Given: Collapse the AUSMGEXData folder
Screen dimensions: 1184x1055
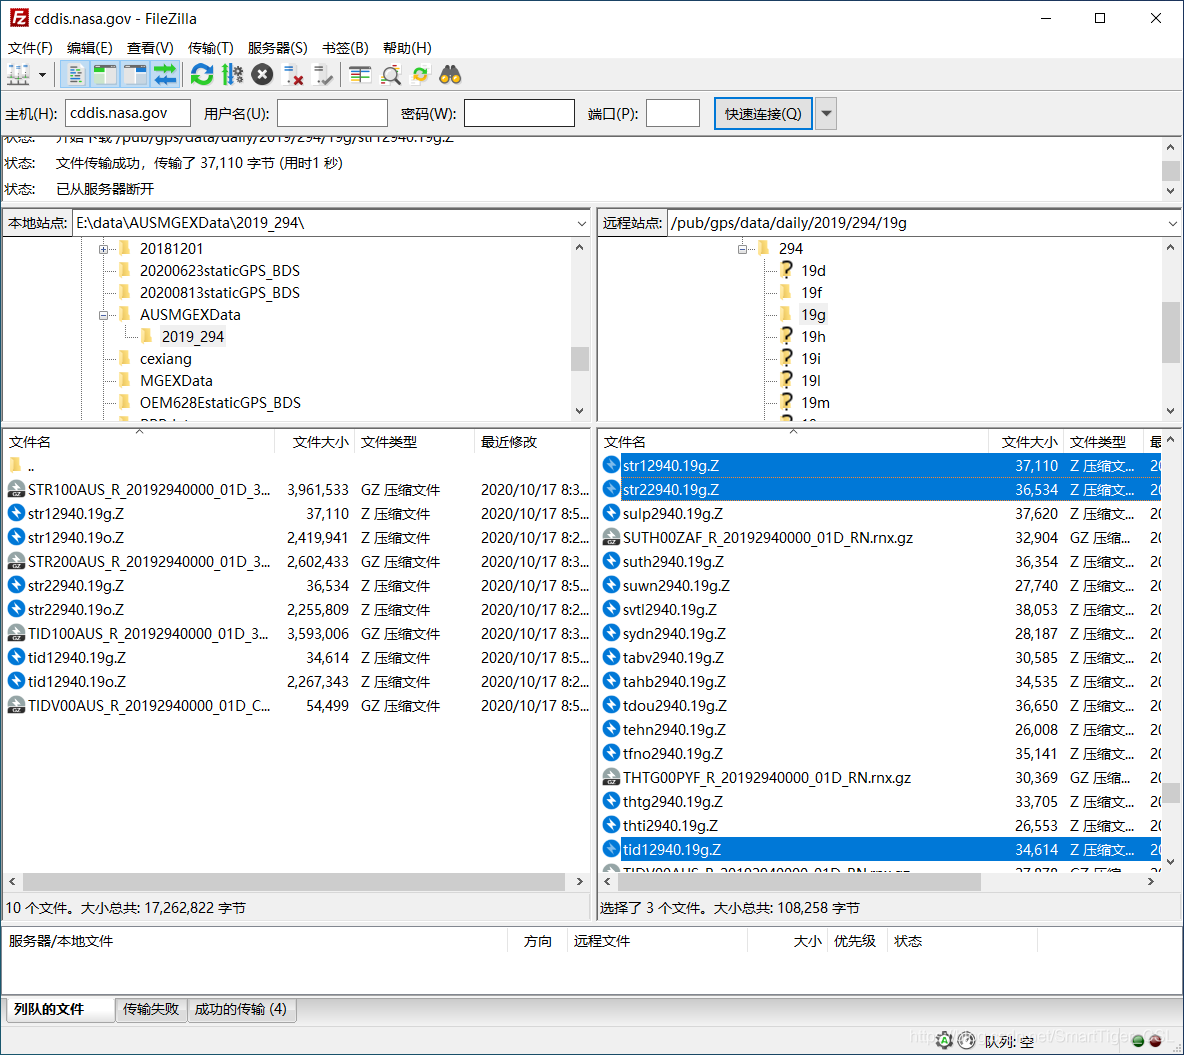Looking at the screenshot, I should (103, 315).
